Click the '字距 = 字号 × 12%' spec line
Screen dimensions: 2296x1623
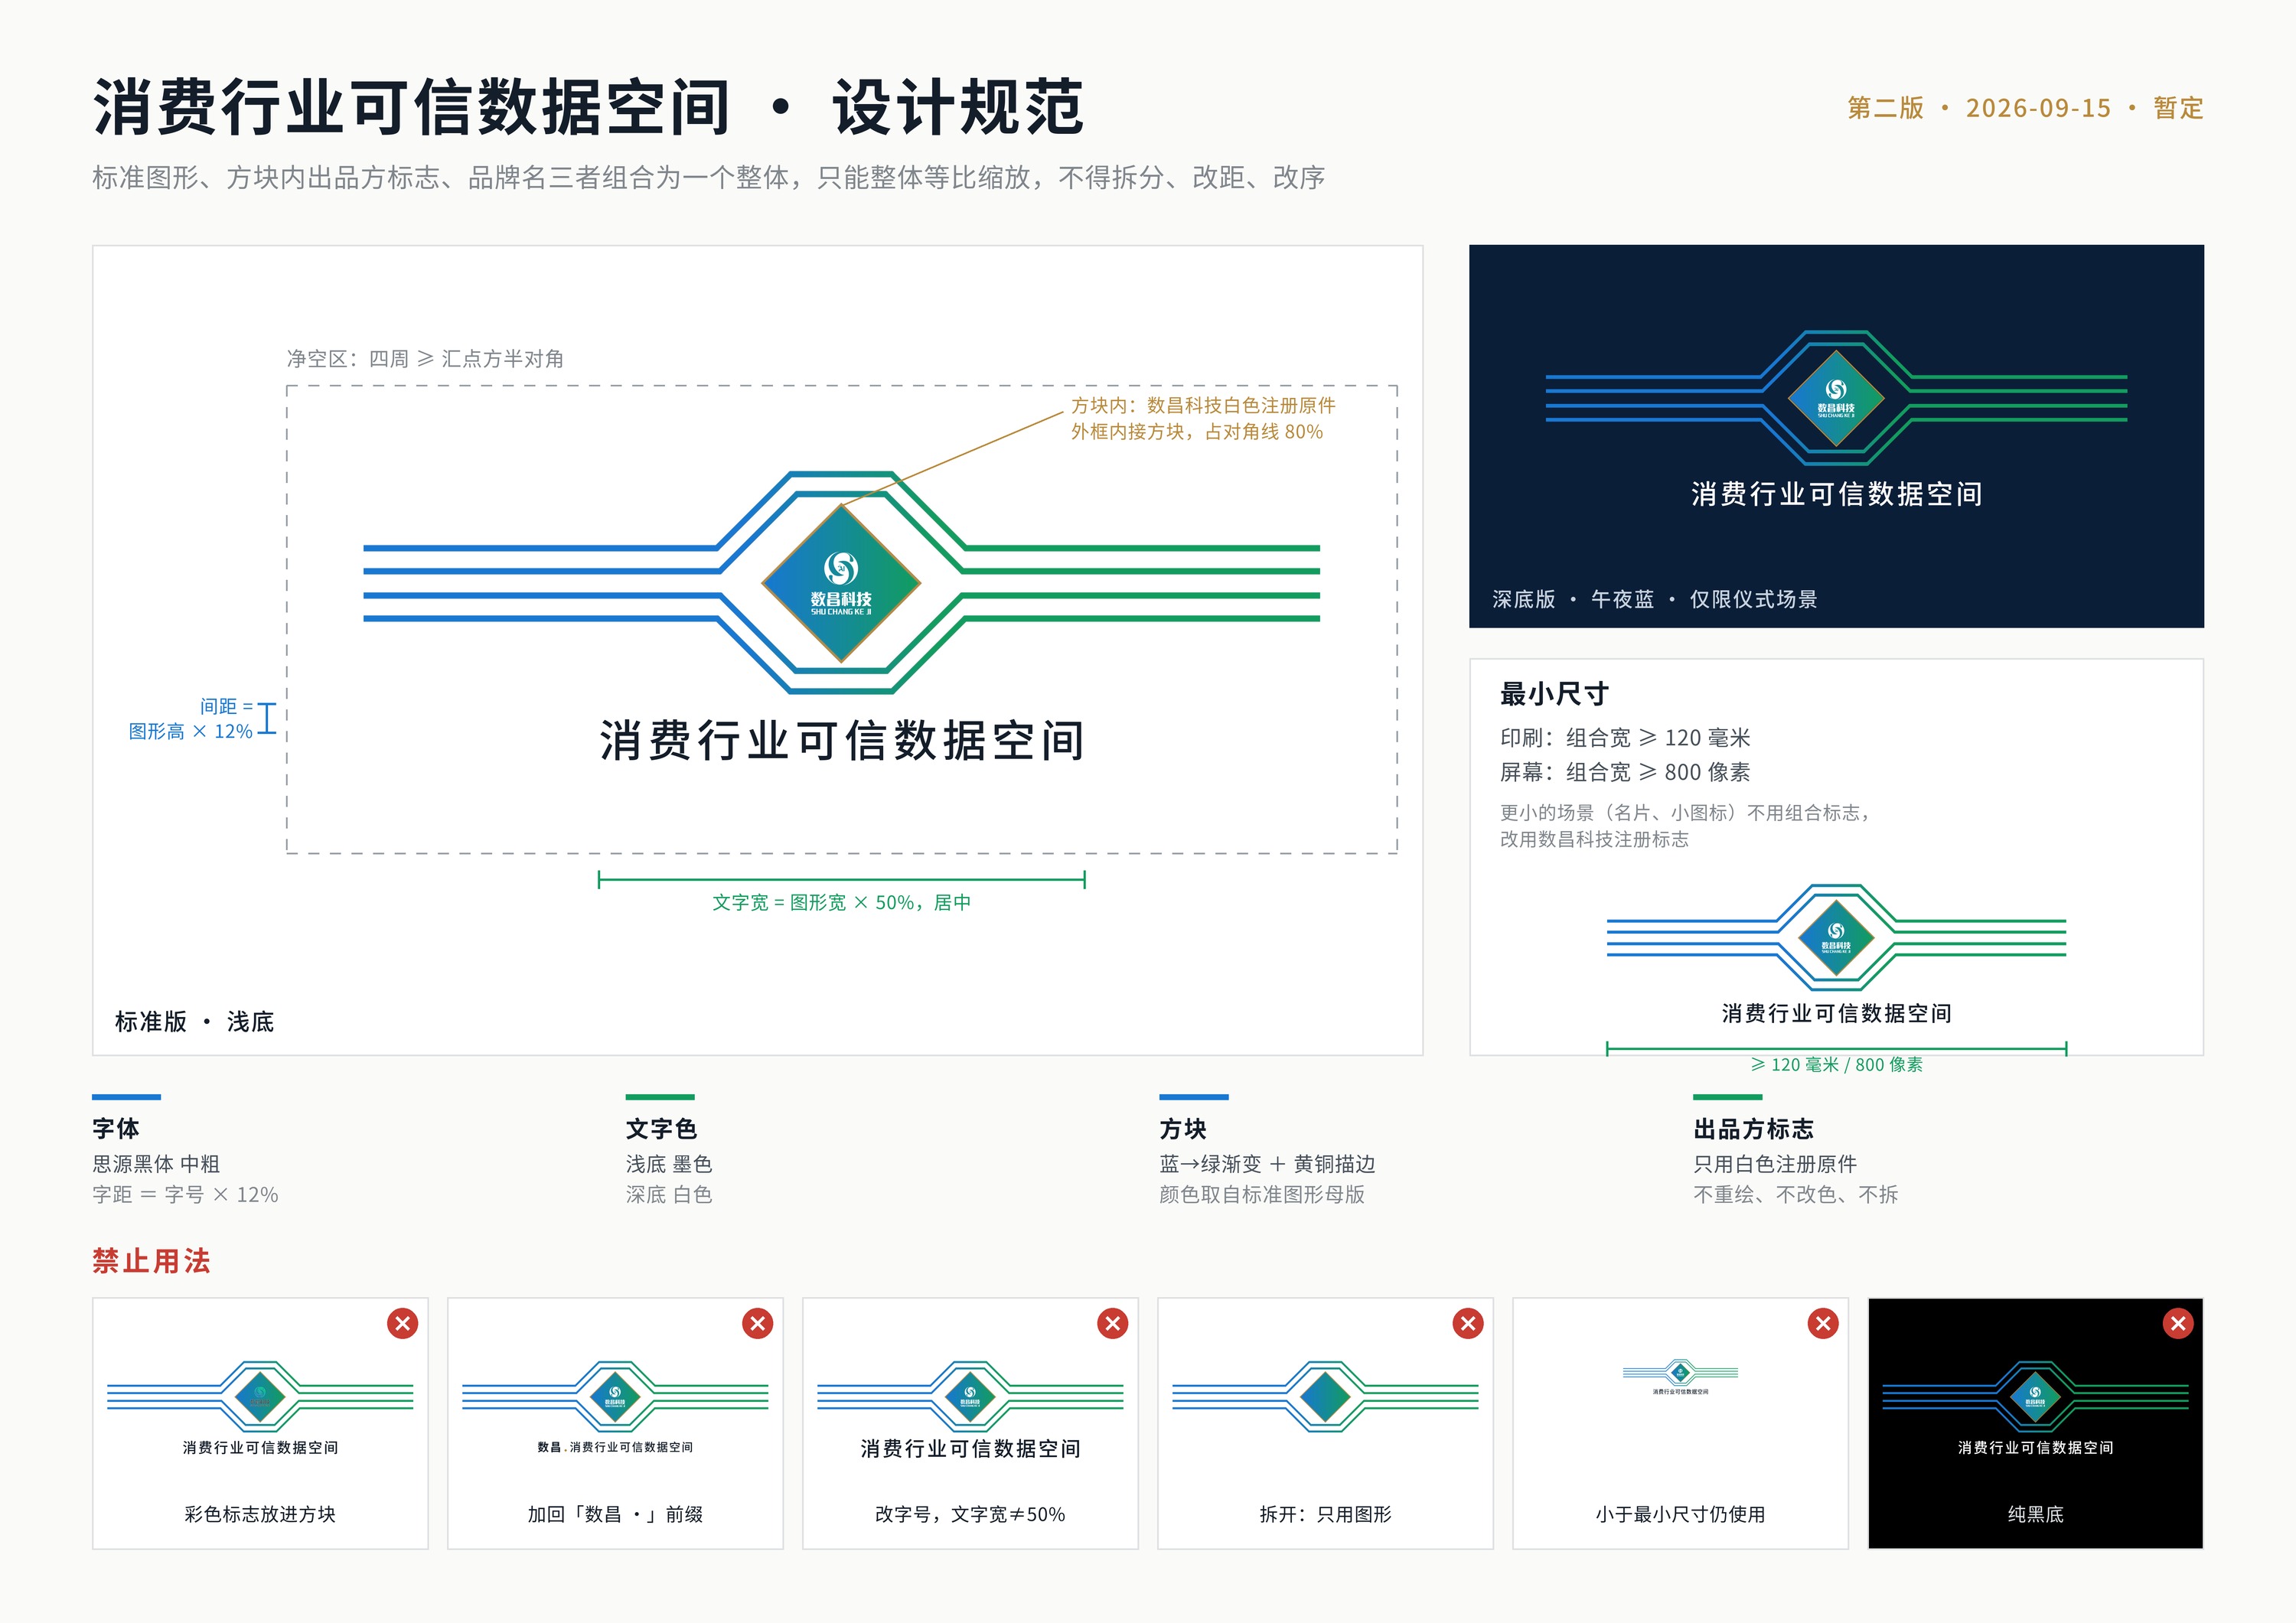click(x=185, y=1195)
